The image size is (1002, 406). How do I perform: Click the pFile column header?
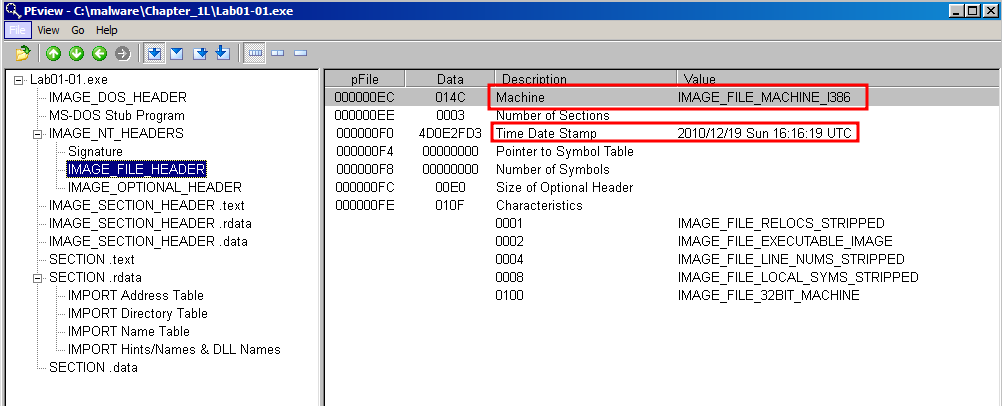(x=365, y=79)
